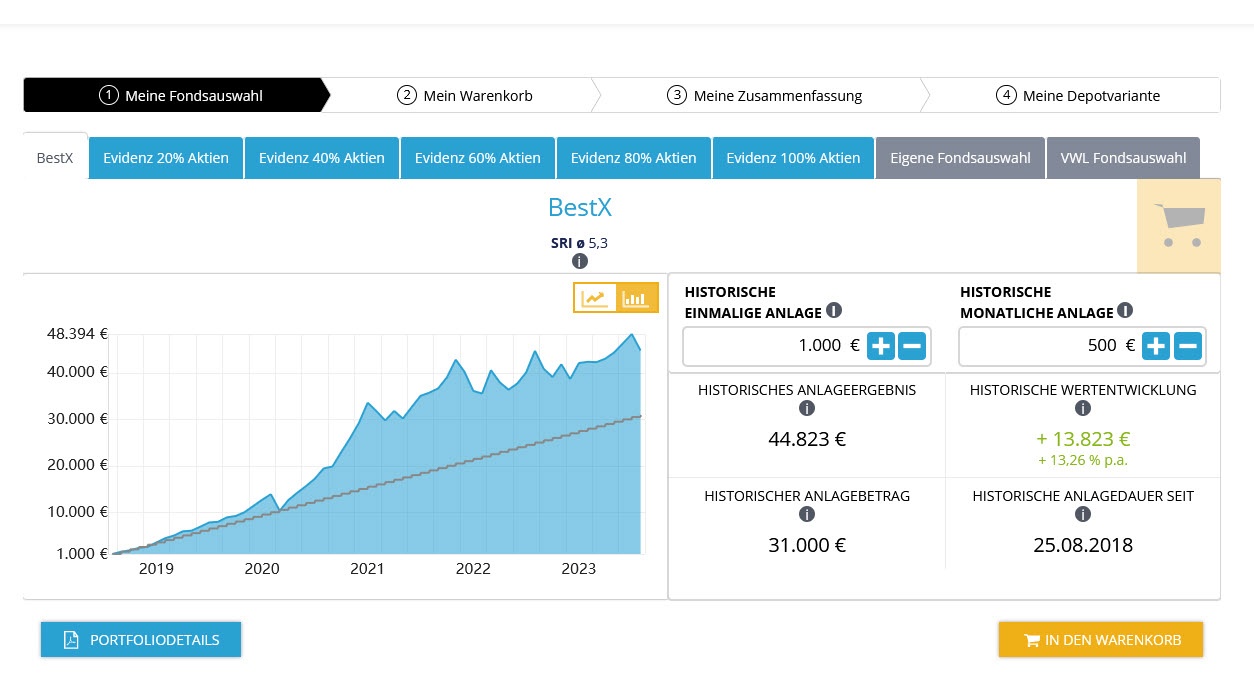The image size is (1254, 678).
Task: Click the Portfoliodetails button
Action: (x=141, y=640)
